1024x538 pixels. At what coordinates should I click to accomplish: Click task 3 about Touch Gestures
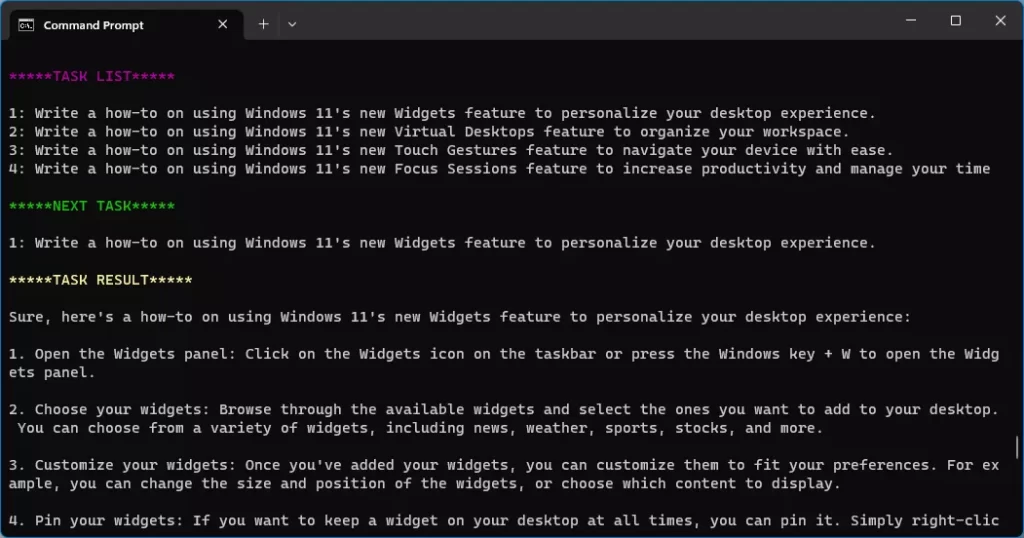451,150
